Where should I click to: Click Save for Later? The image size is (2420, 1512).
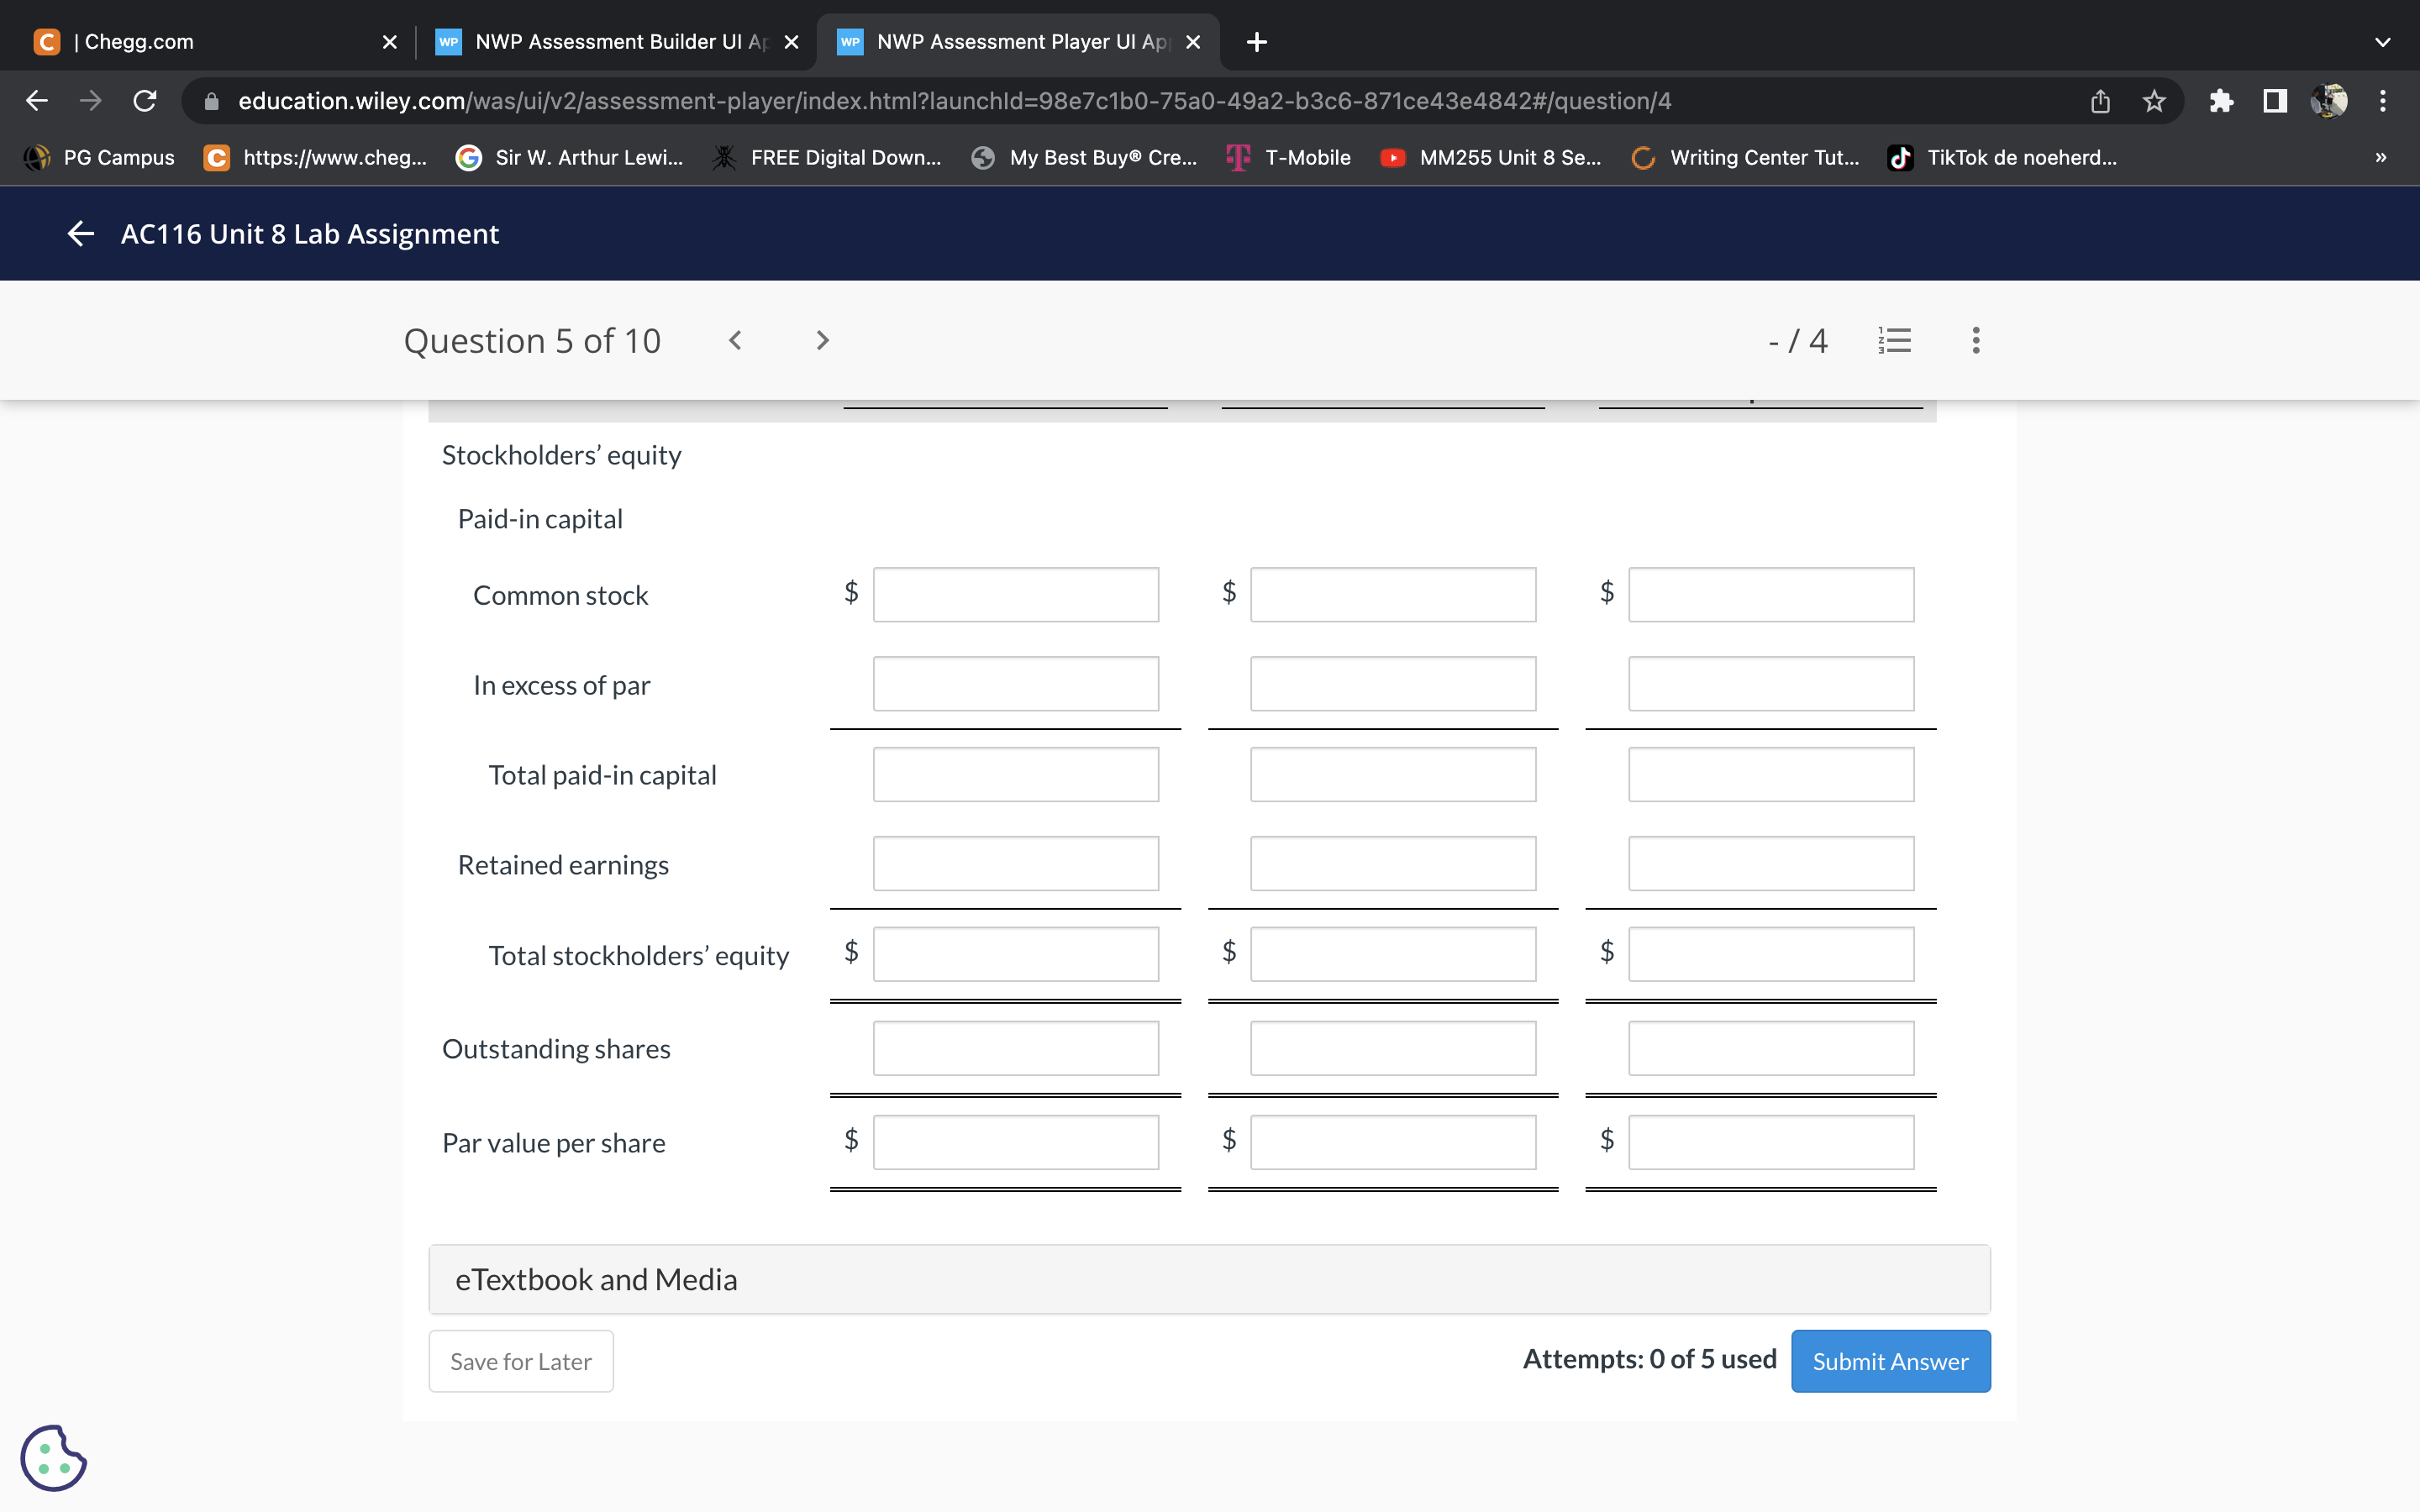coord(520,1361)
